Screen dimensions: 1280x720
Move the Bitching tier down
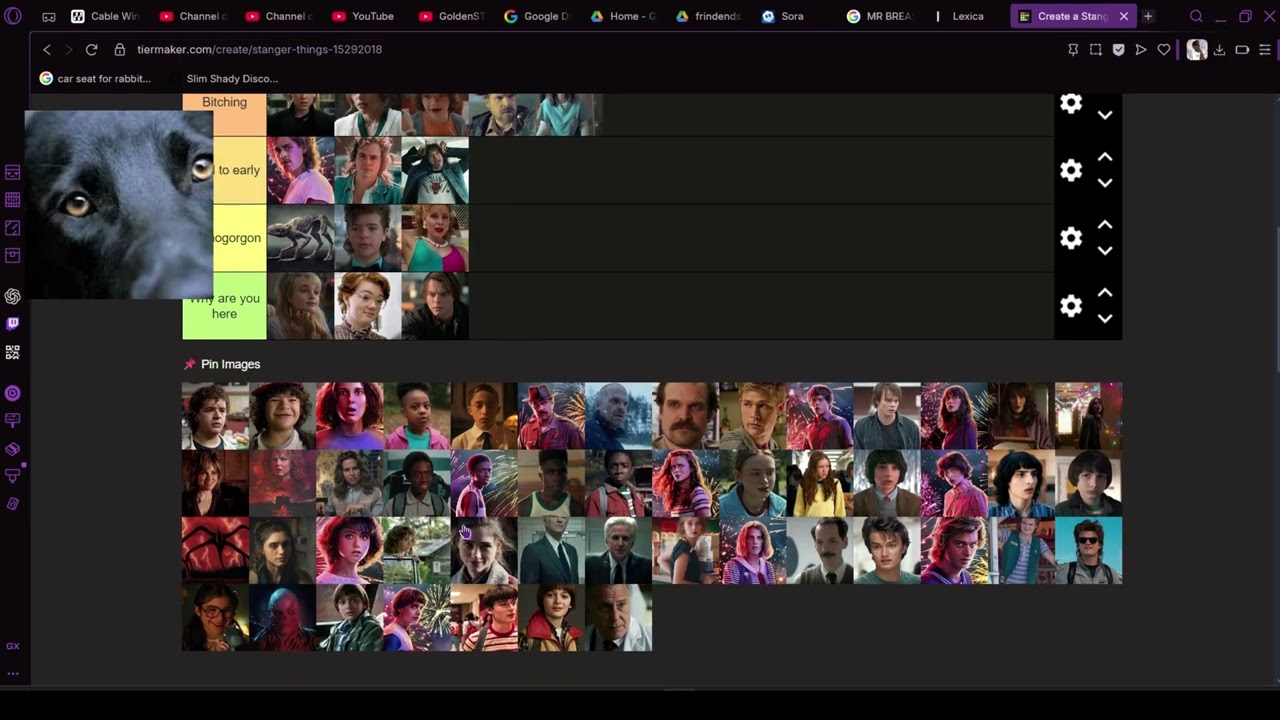click(1105, 115)
